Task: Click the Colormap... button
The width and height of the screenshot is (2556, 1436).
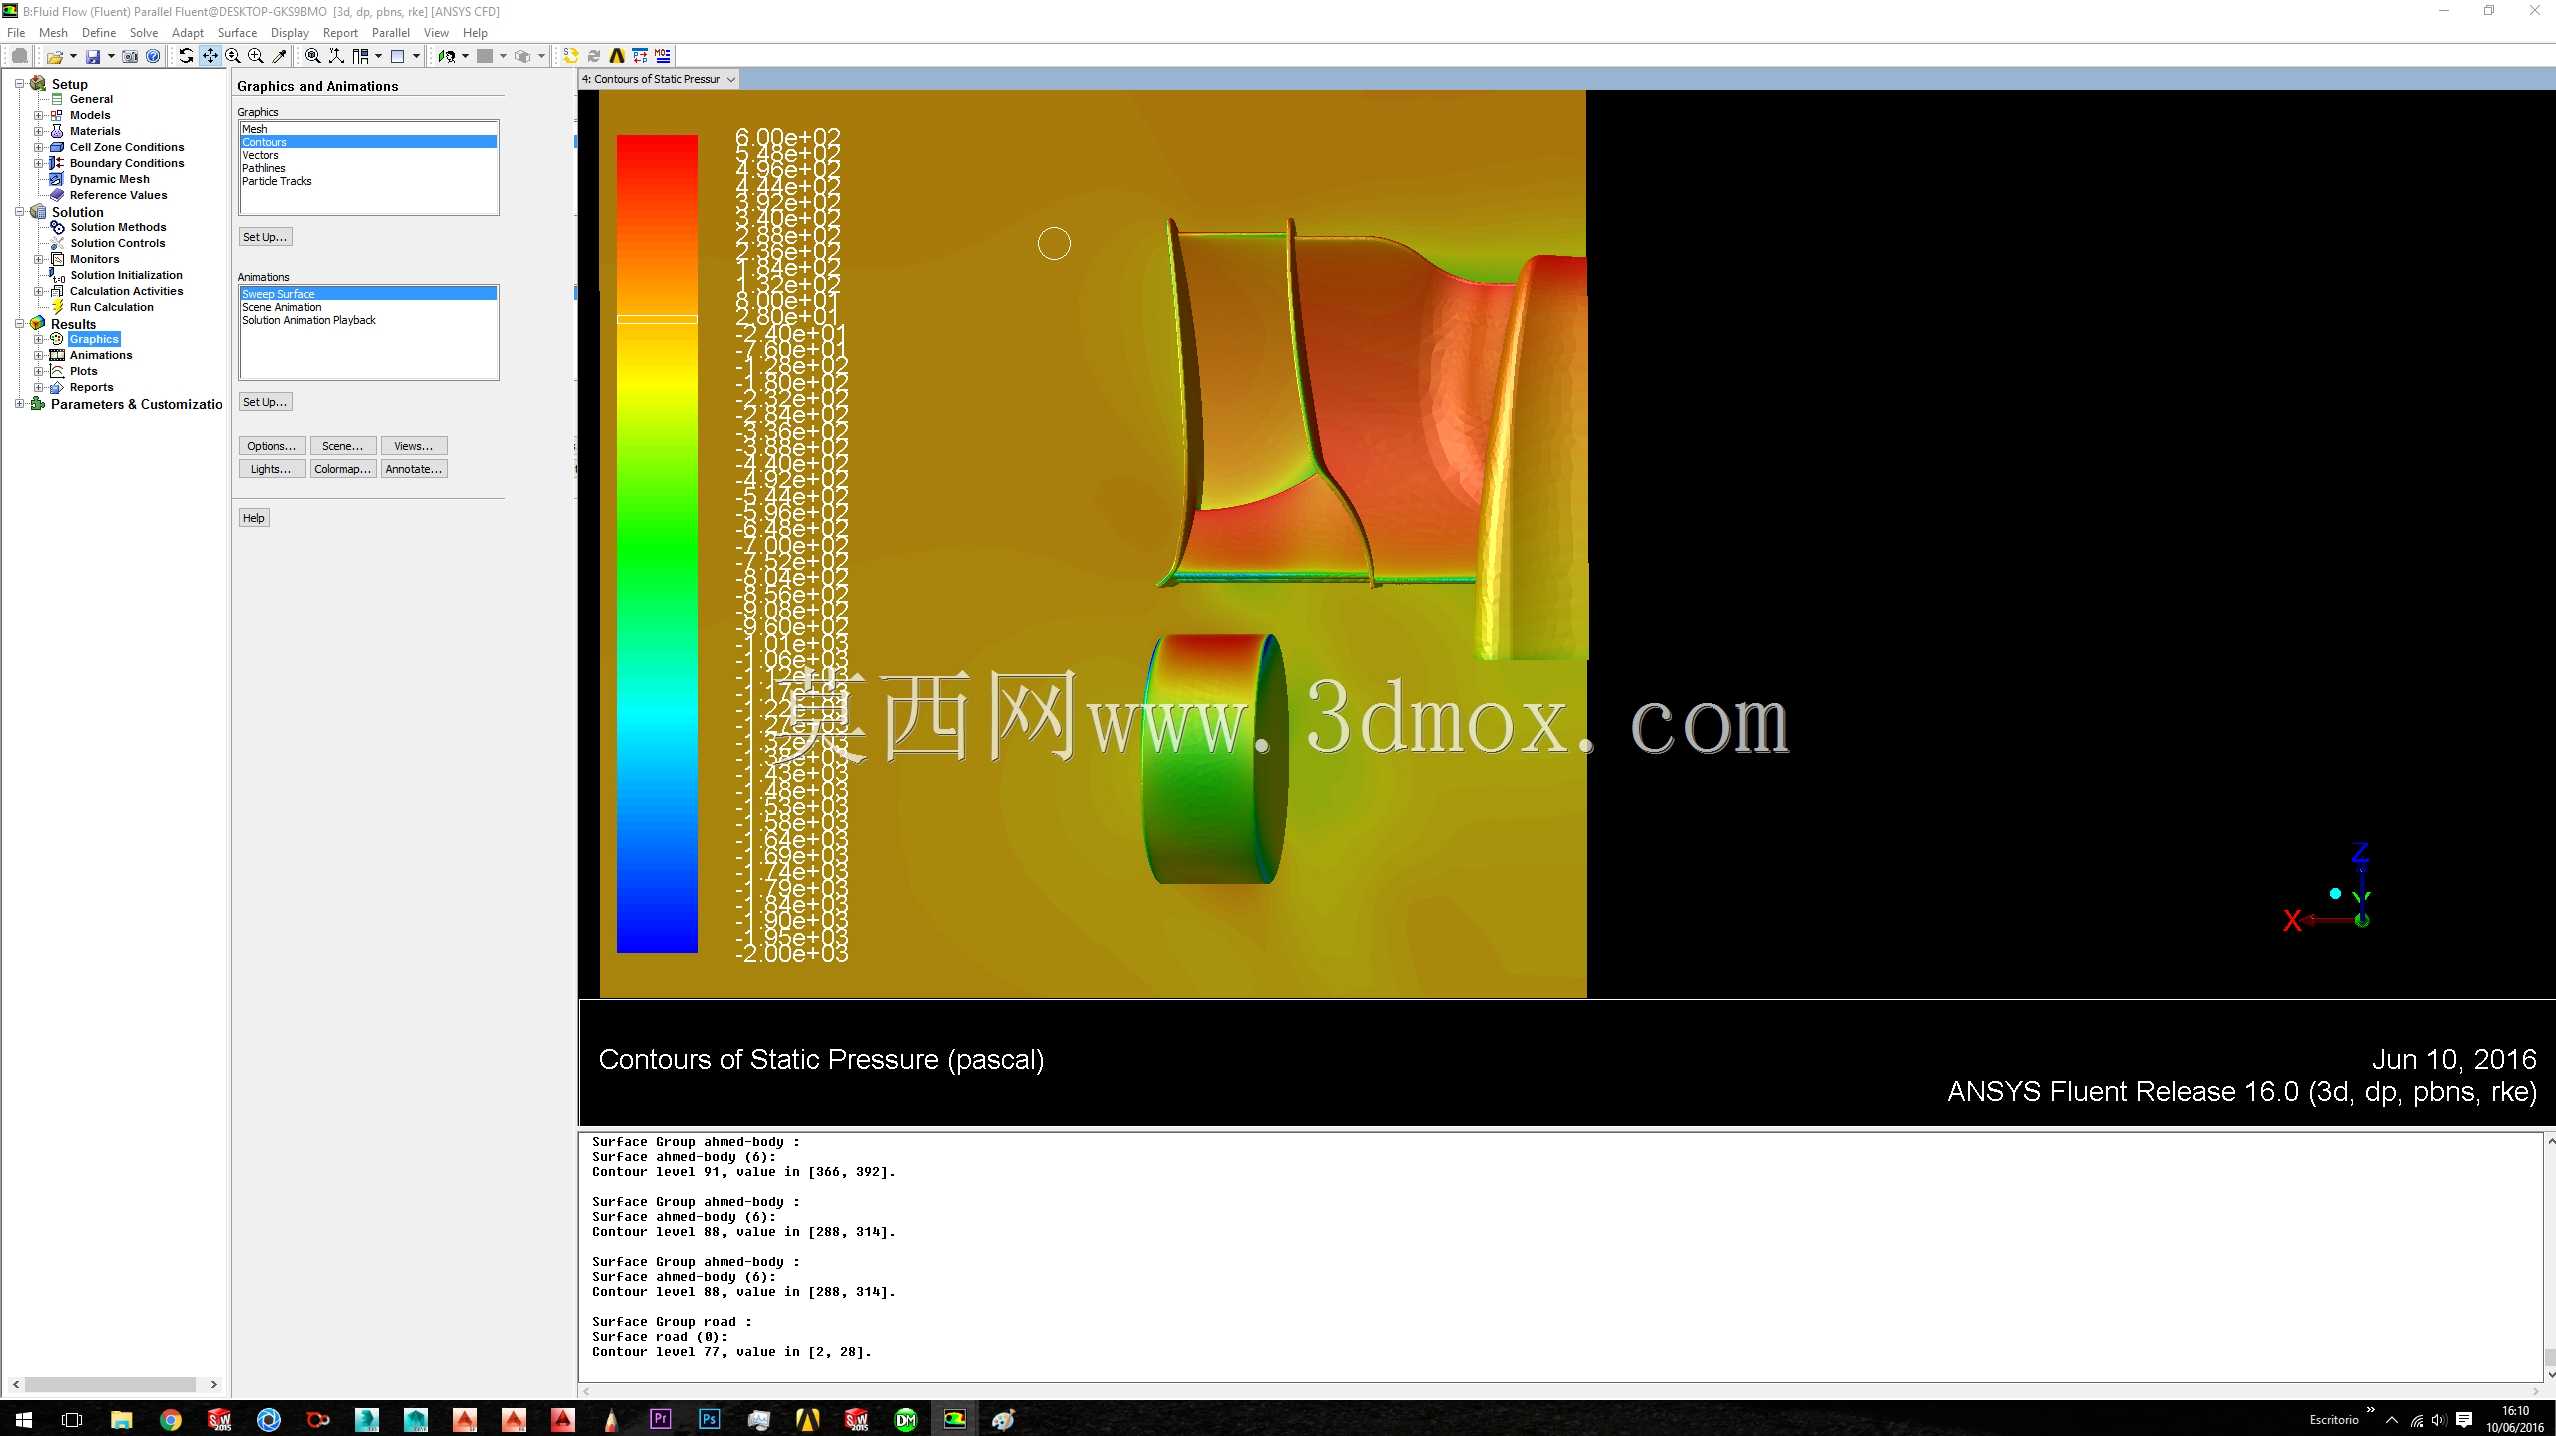Action: click(343, 469)
